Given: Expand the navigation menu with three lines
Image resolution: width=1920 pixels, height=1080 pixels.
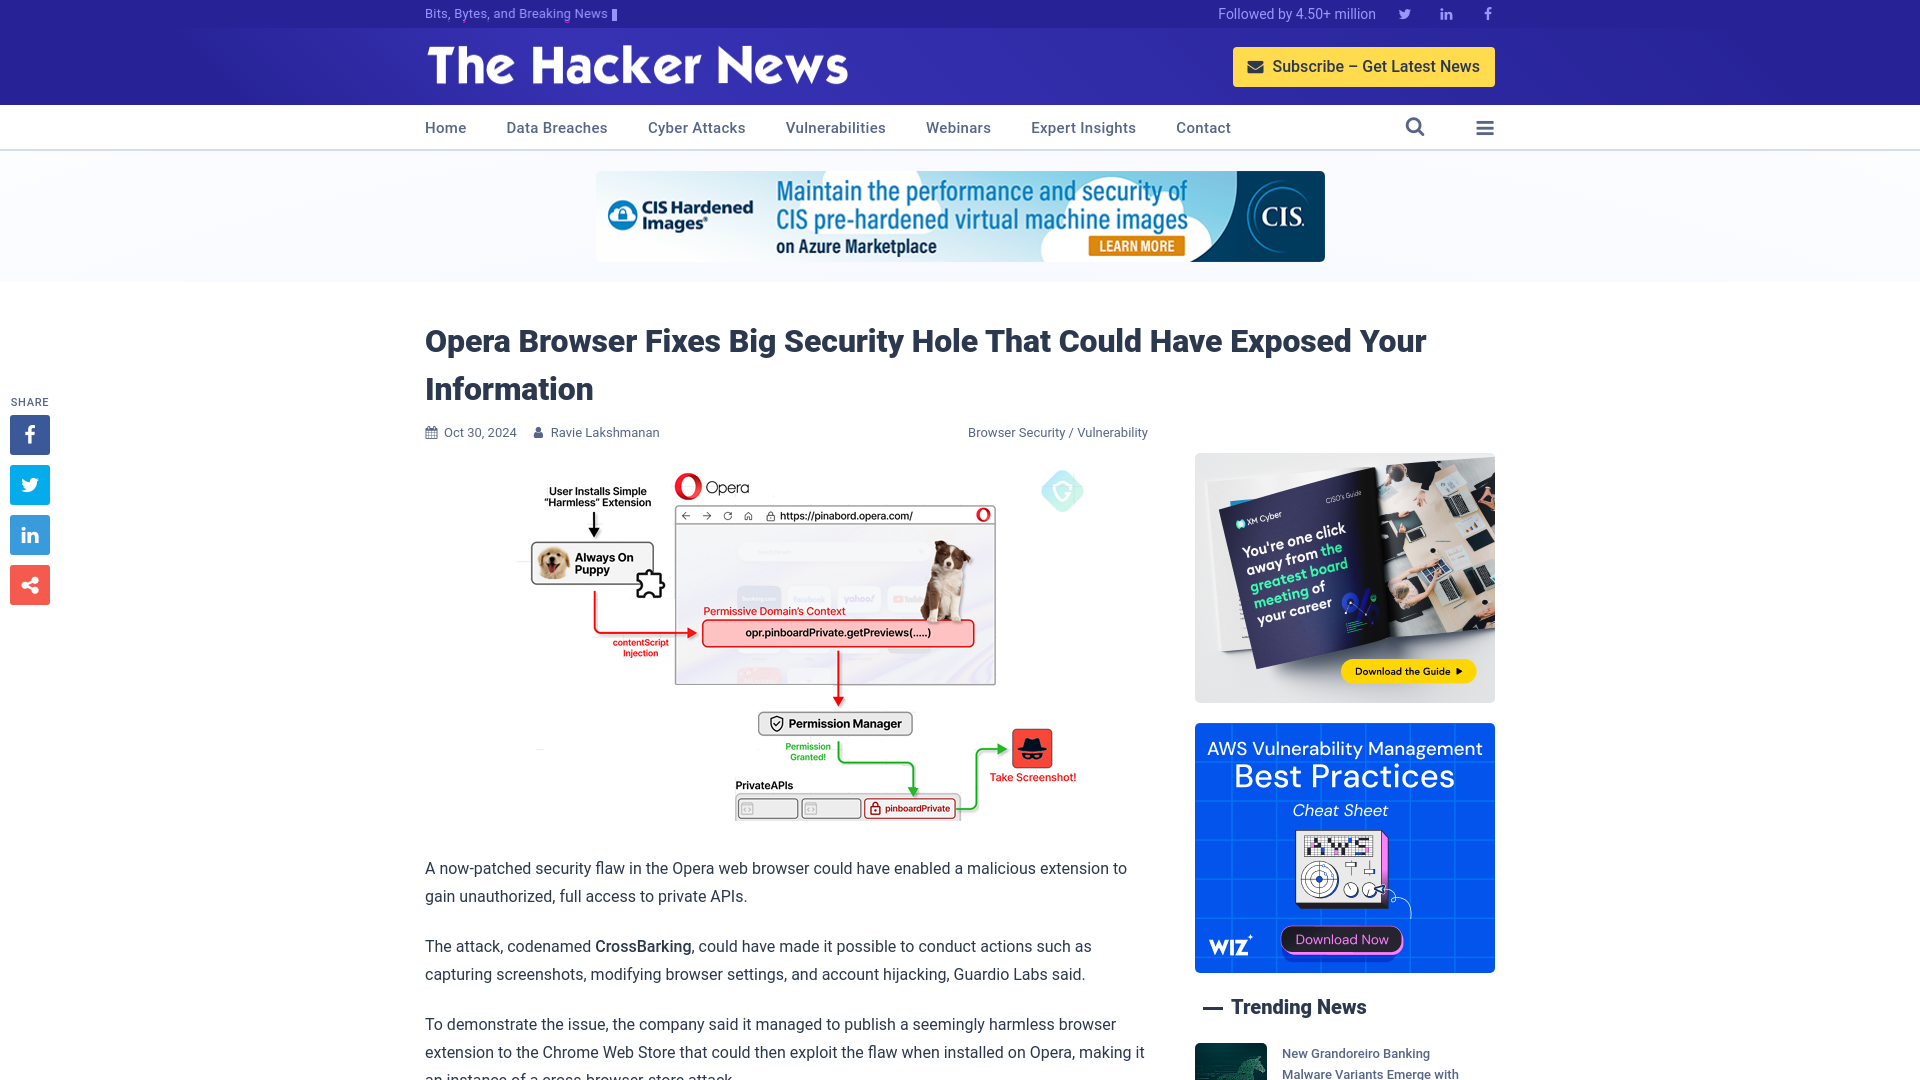Looking at the screenshot, I should (1485, 127).
